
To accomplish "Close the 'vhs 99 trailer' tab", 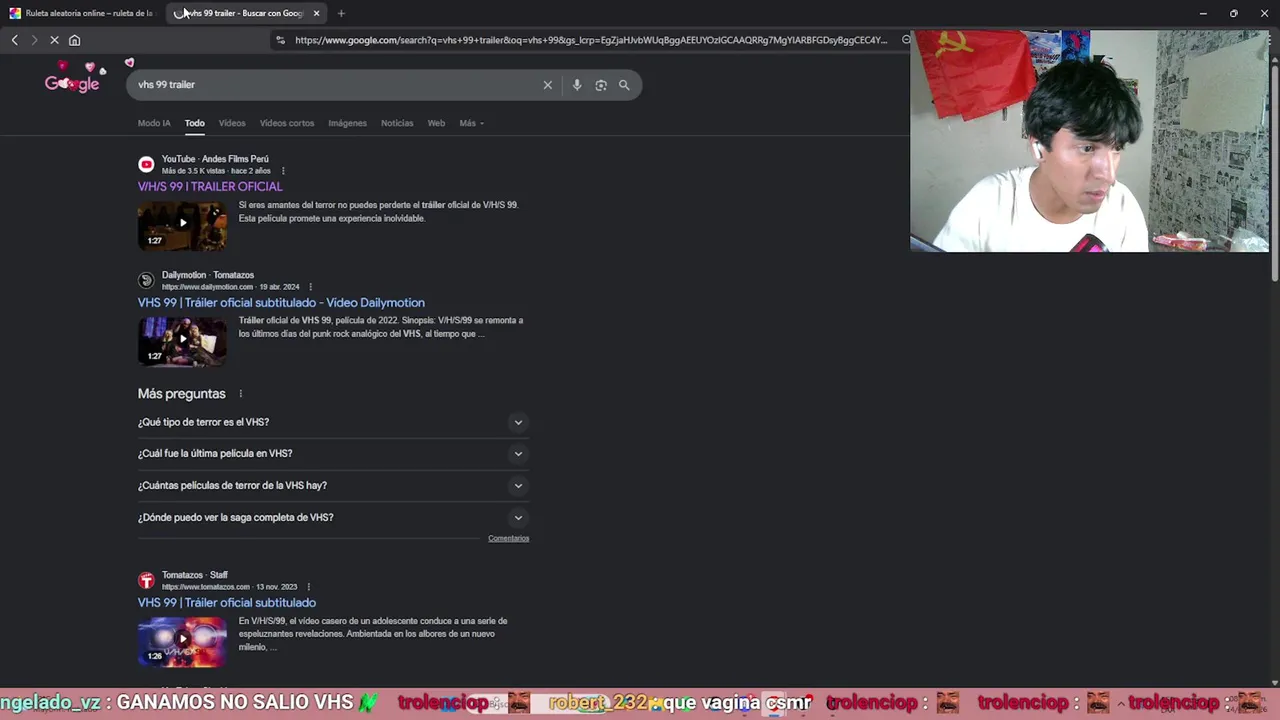I will pyautogui.click(x=316, y=13).
